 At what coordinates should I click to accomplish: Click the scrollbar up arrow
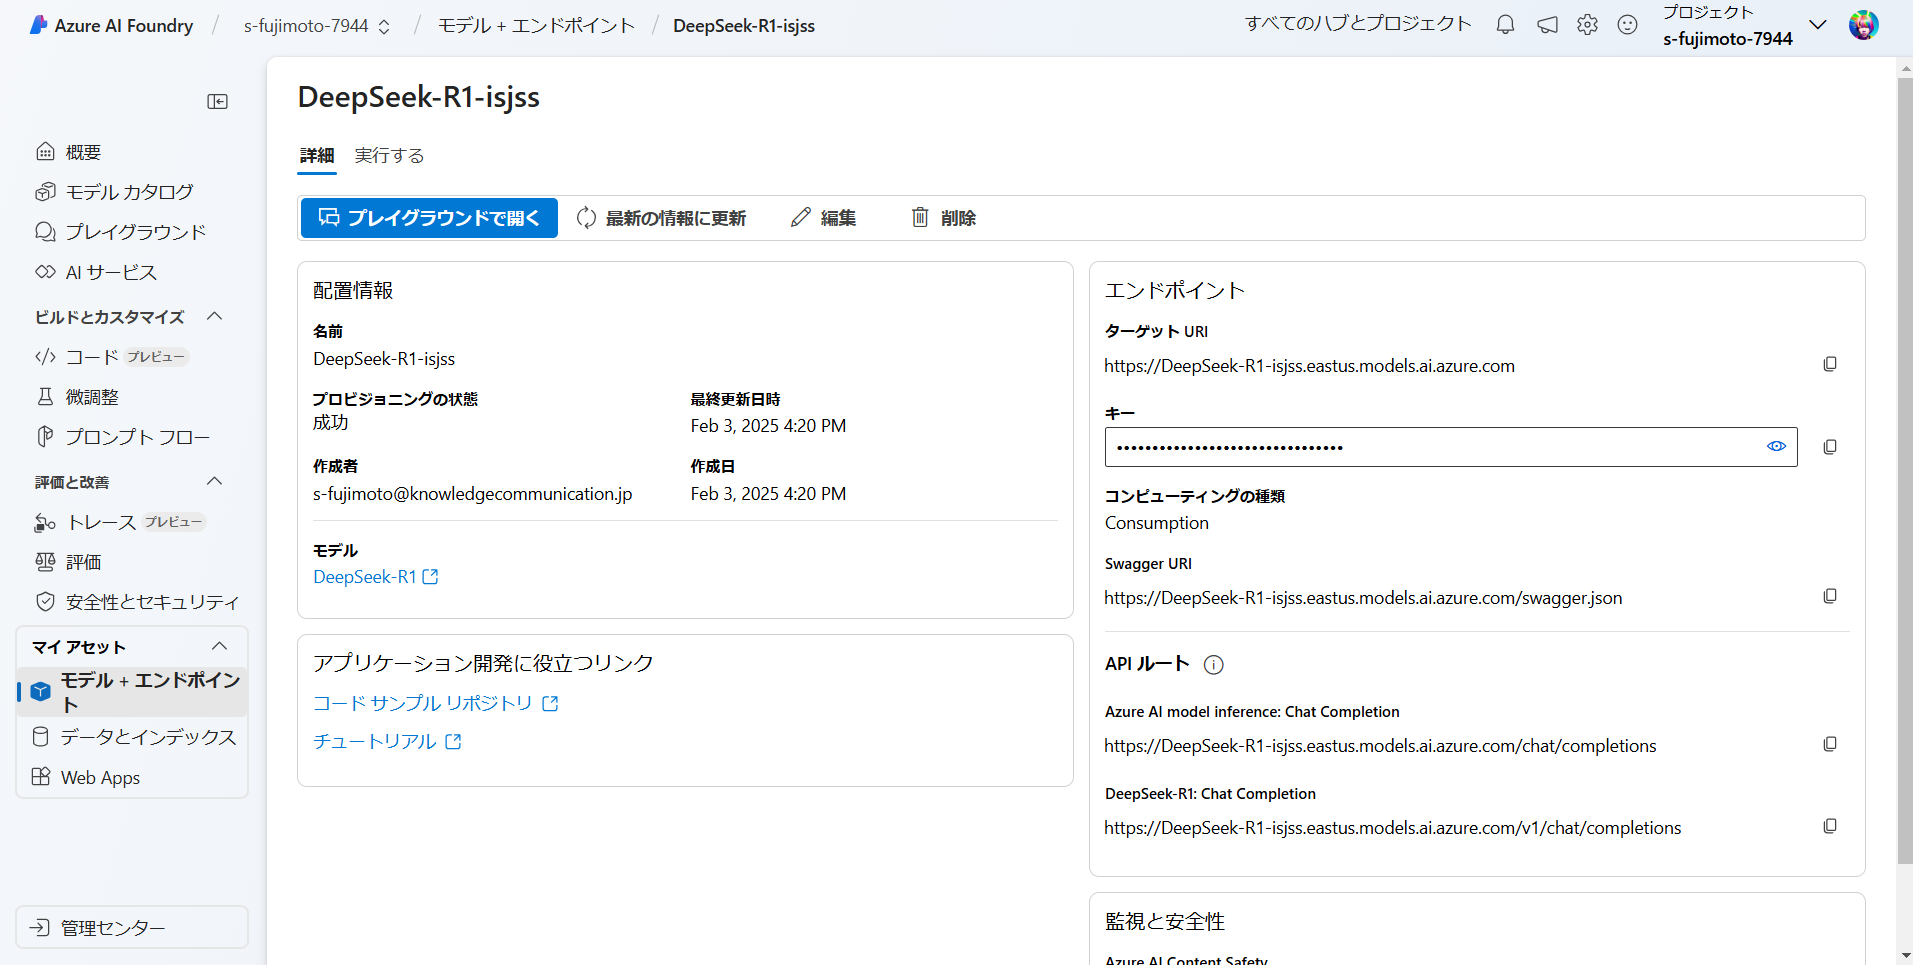click(1905, 67)
